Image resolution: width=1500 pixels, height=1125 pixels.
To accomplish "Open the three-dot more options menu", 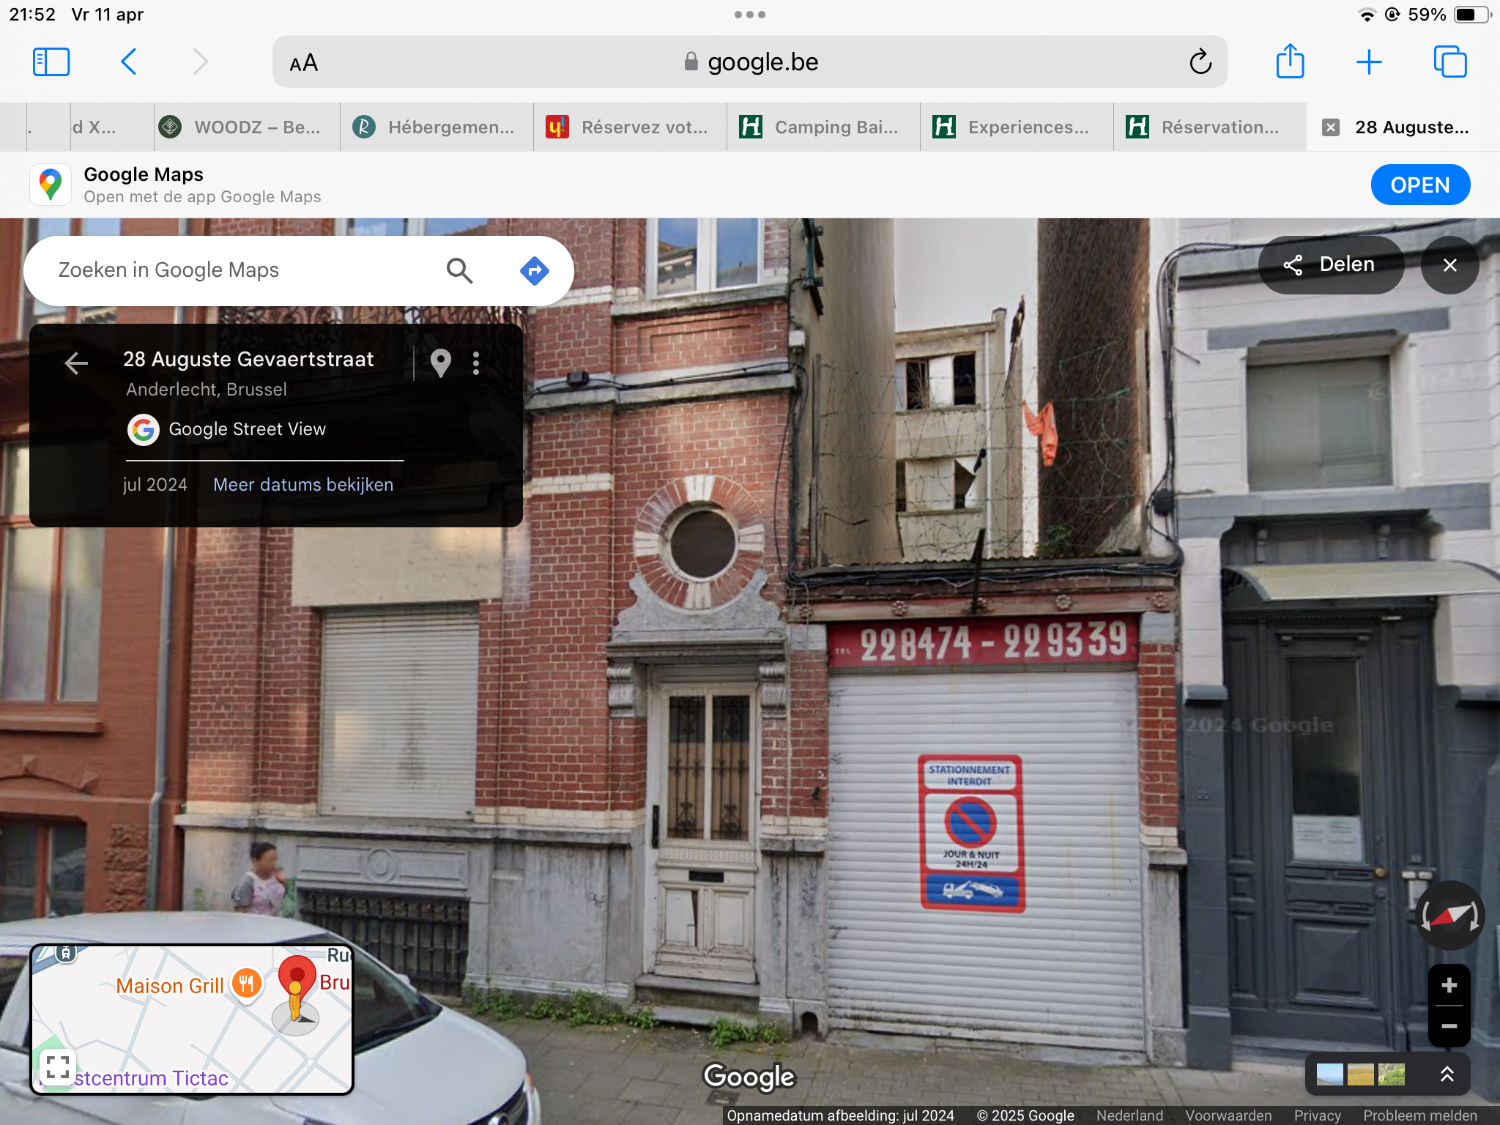I will [476, 363].
